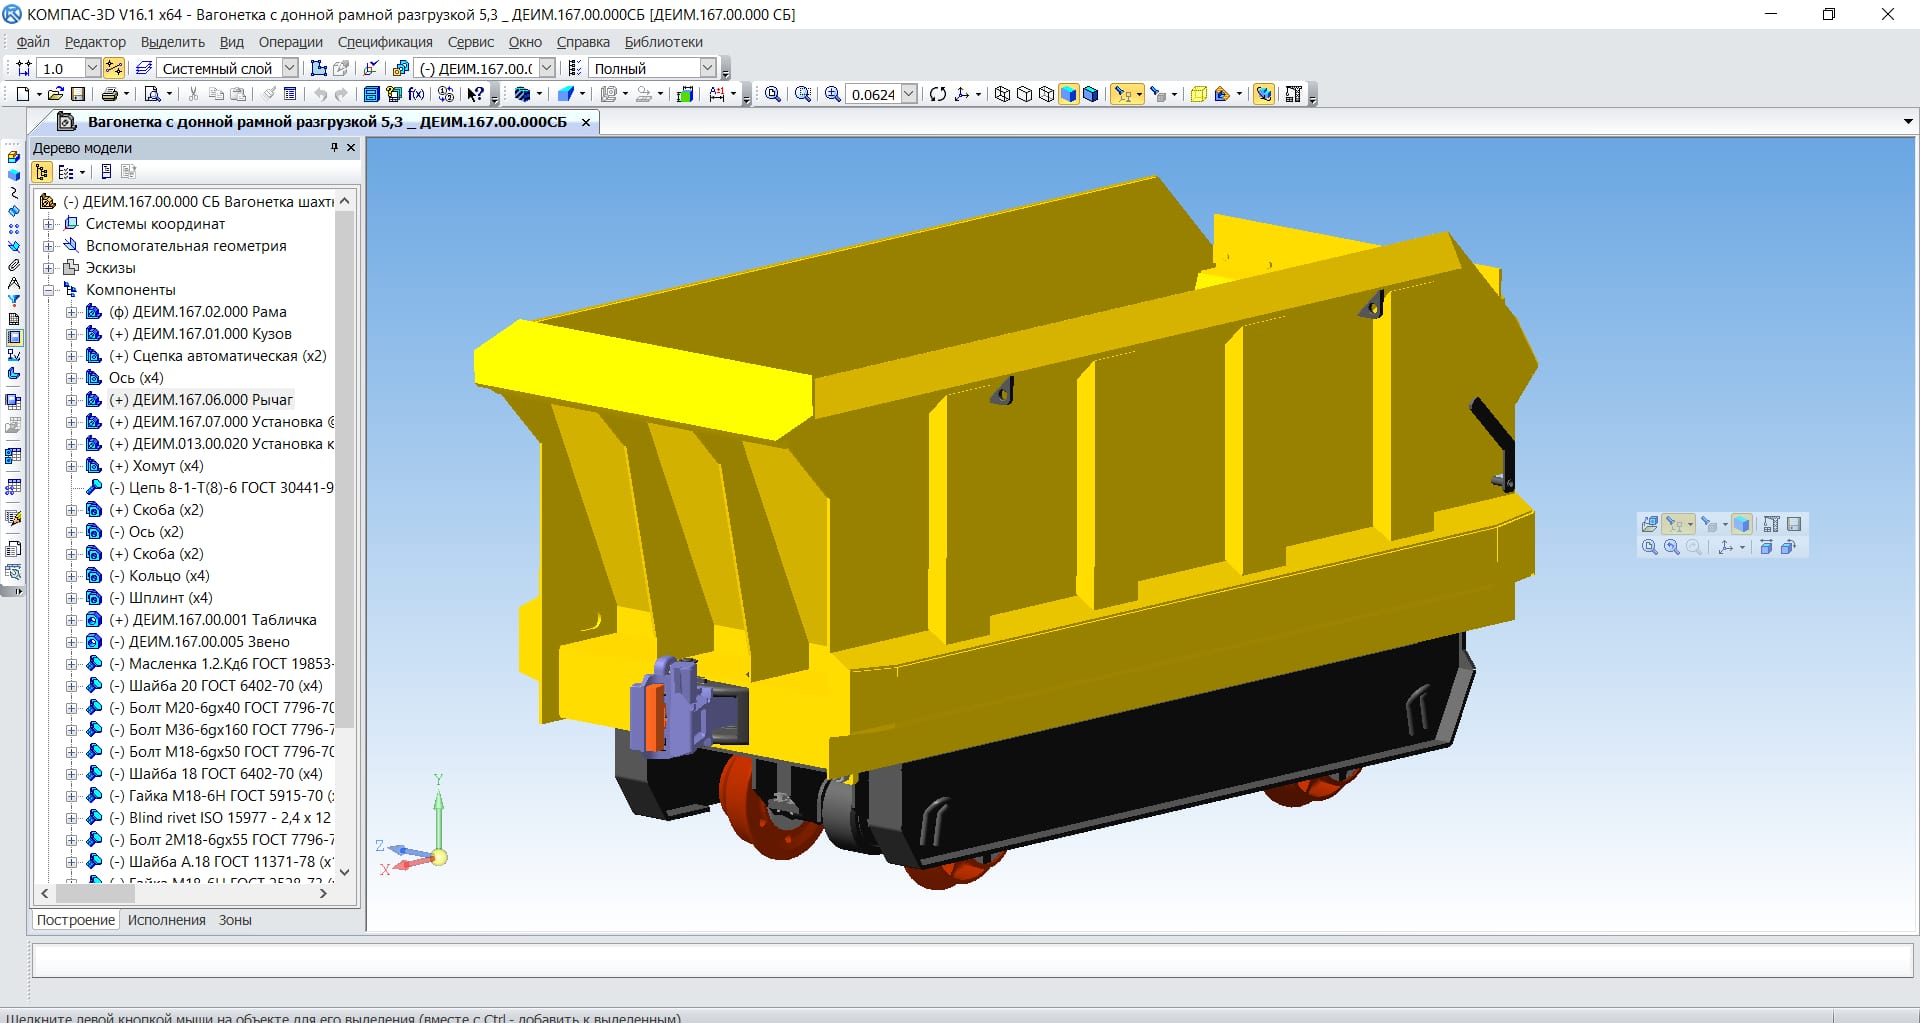Click the model tree vertical scrollbar down arrow
The image size is (1920, 1023).
pos(345,872)
